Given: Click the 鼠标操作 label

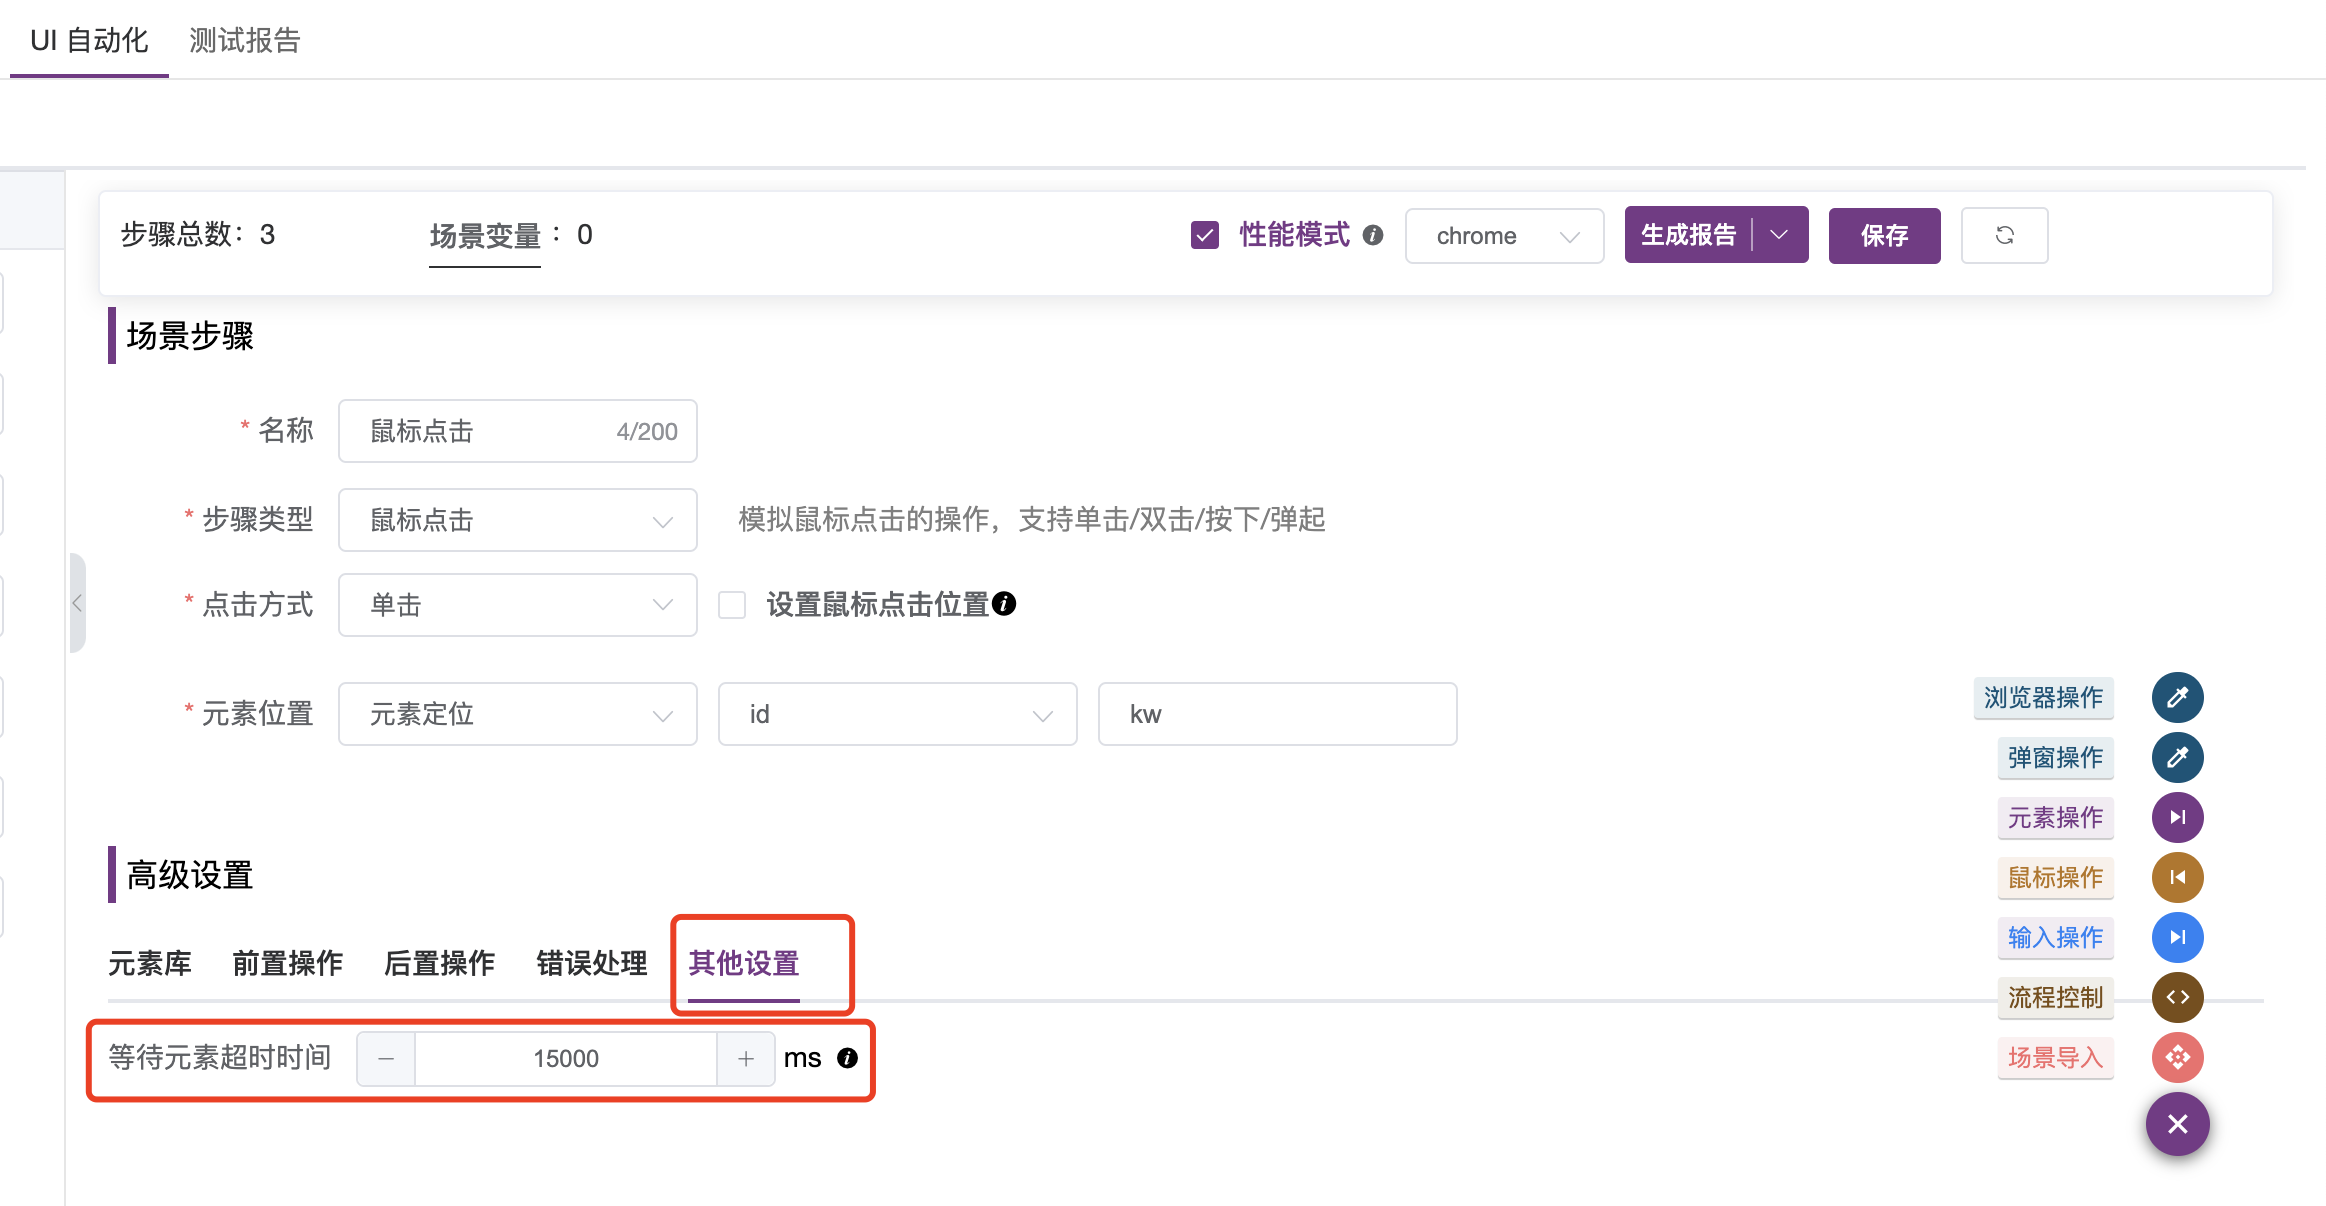Looking at the screenshot, I should [2055, 877].
